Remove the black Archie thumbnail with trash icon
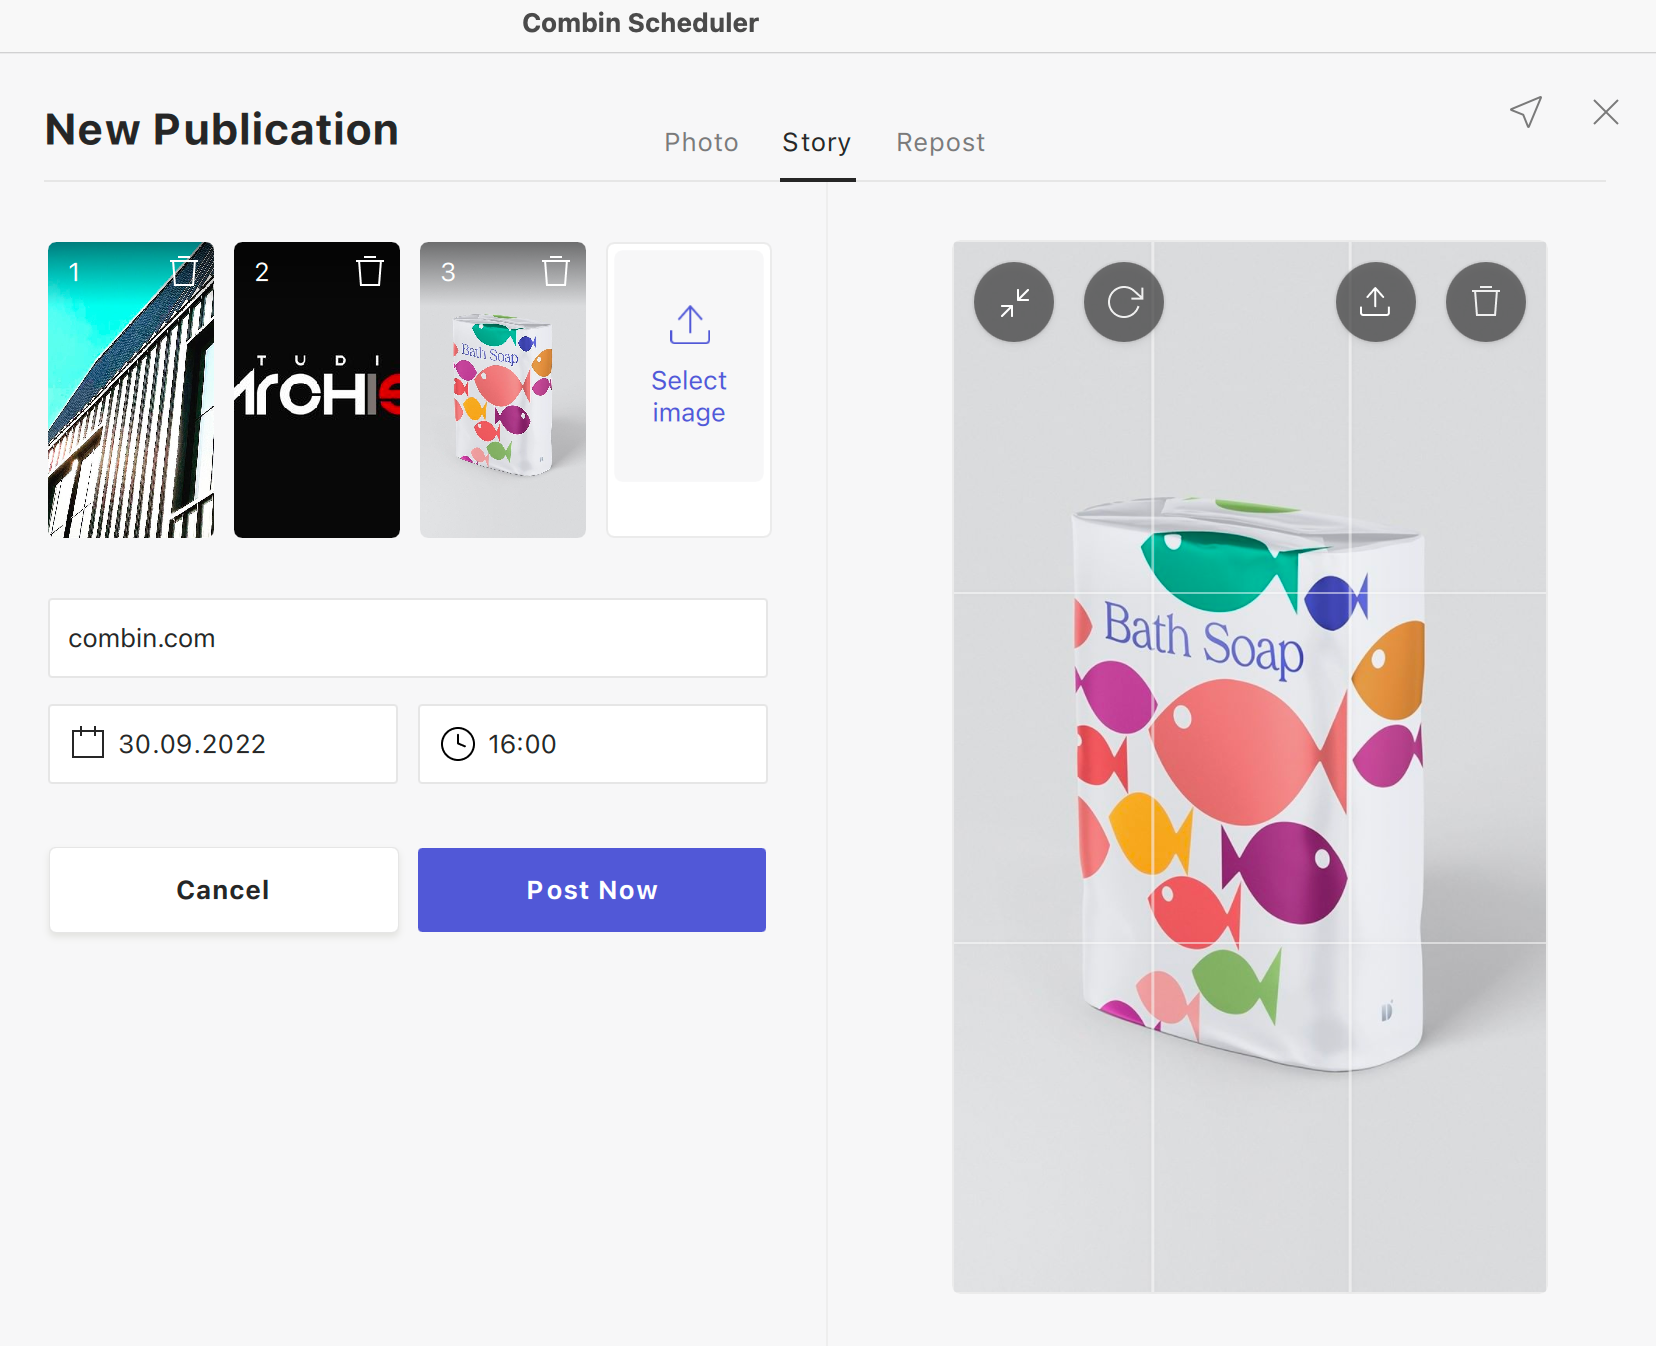1656x1346 pixels. click(x=370, y=271)
